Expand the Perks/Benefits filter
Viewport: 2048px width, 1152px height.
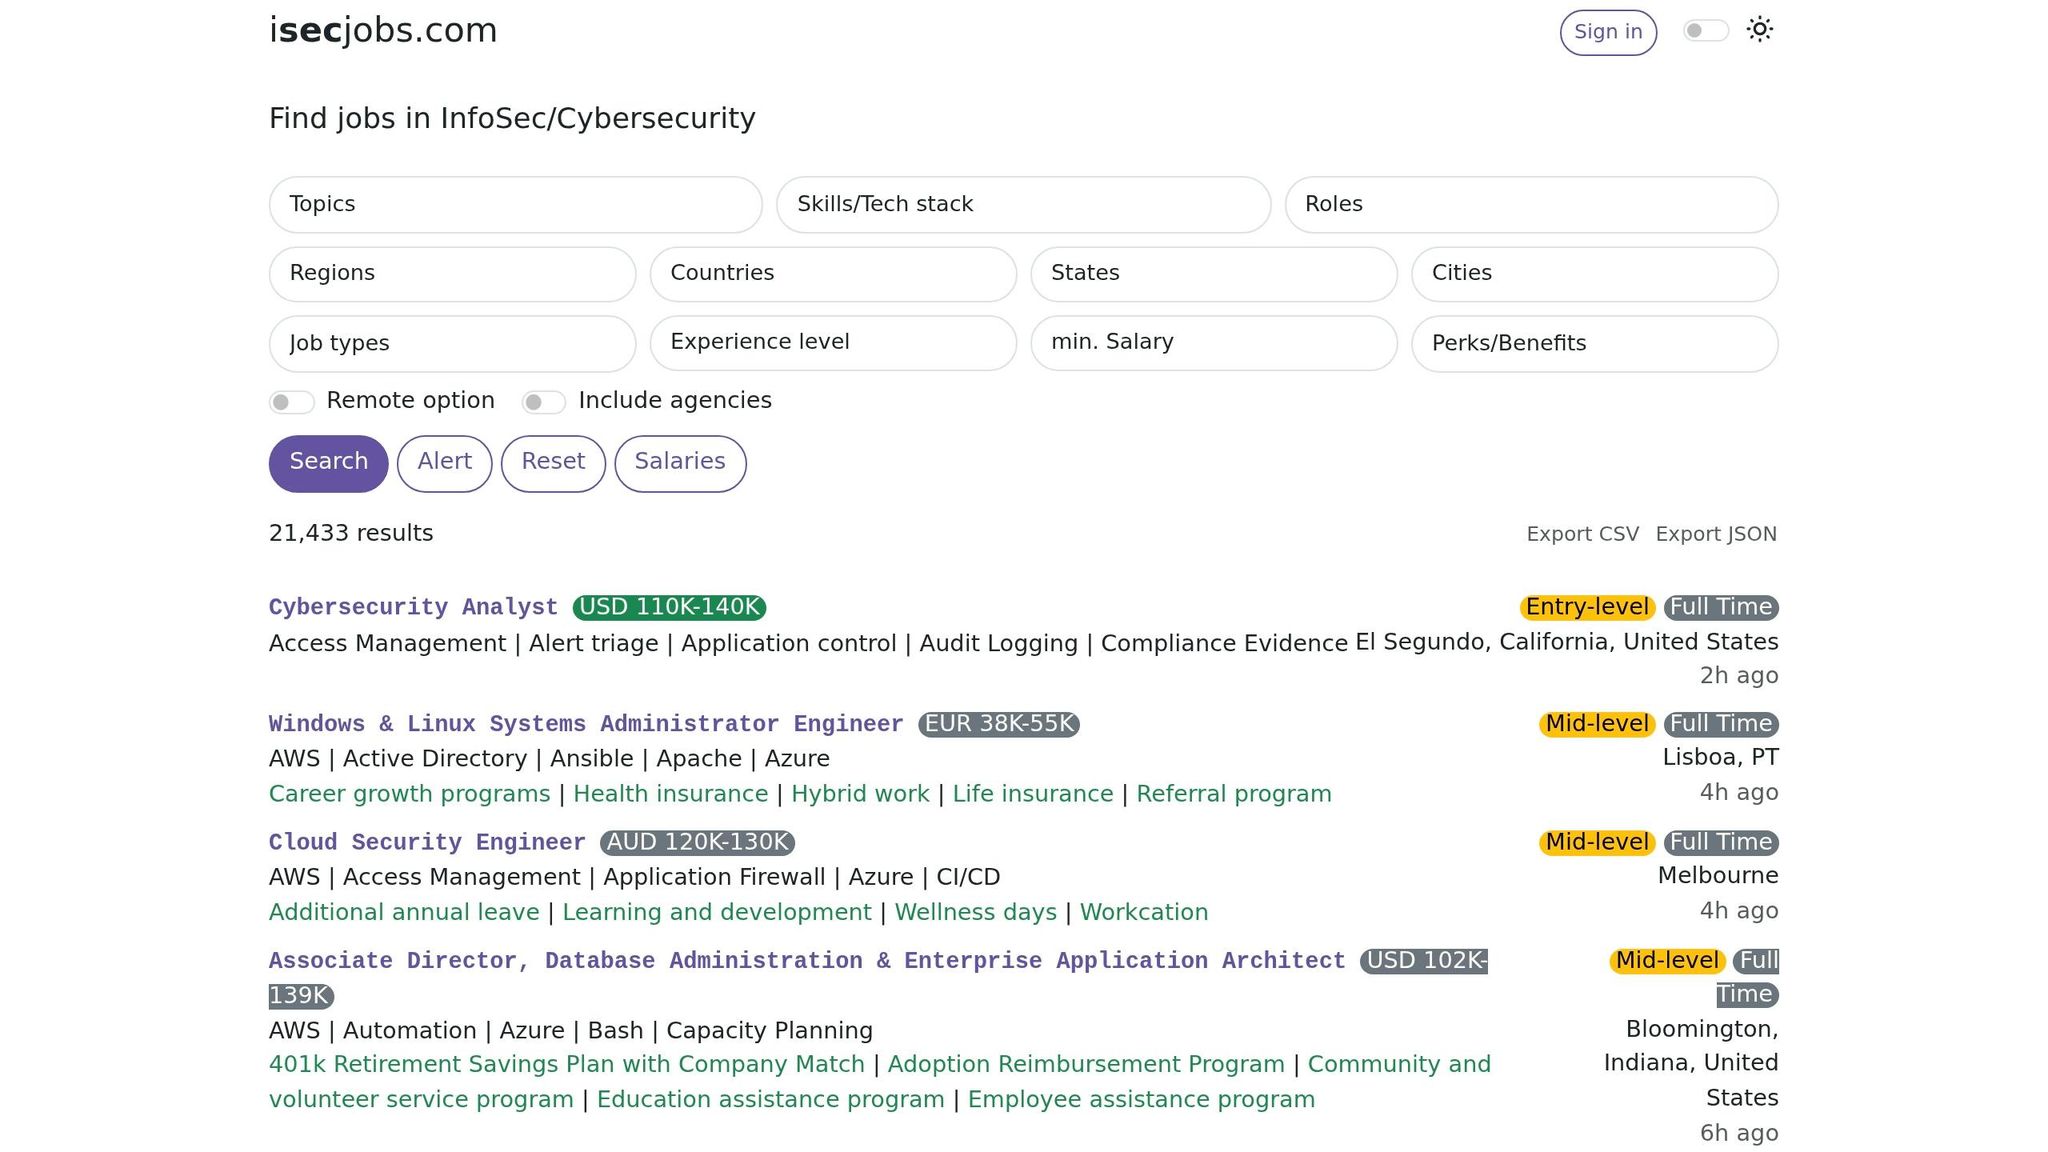(x=1595, y=344)
